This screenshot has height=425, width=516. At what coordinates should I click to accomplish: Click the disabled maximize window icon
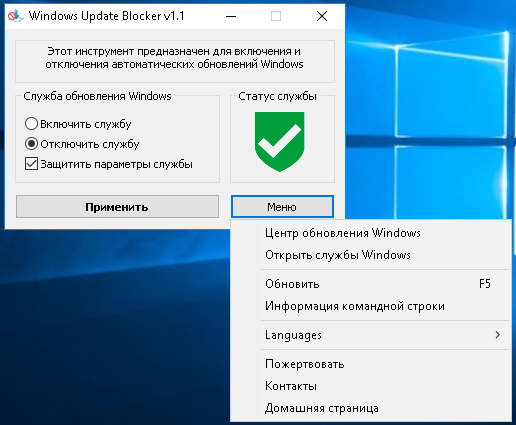[x=276, y=16]
